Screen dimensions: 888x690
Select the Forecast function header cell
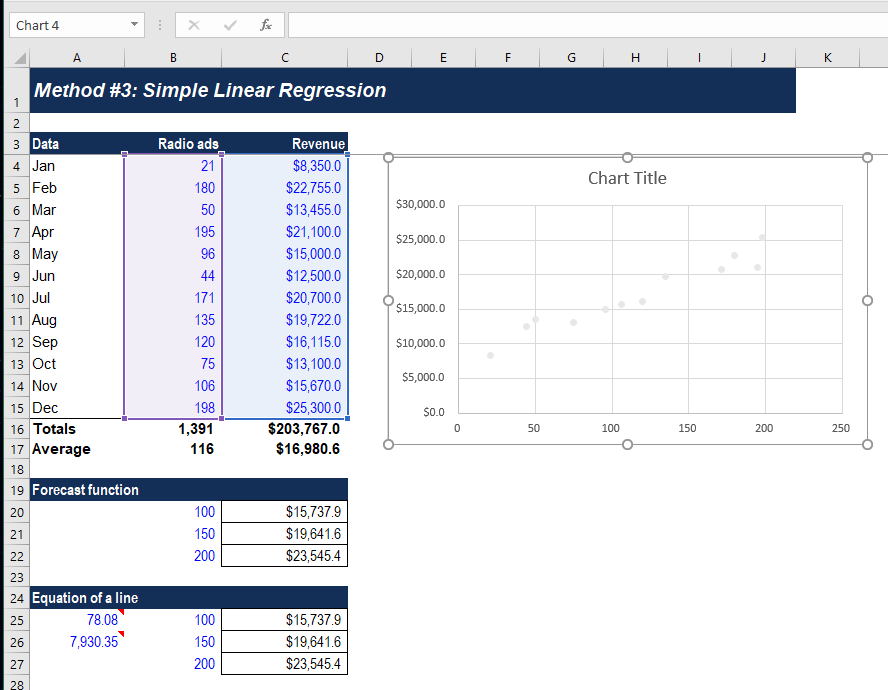click(188, 490)
